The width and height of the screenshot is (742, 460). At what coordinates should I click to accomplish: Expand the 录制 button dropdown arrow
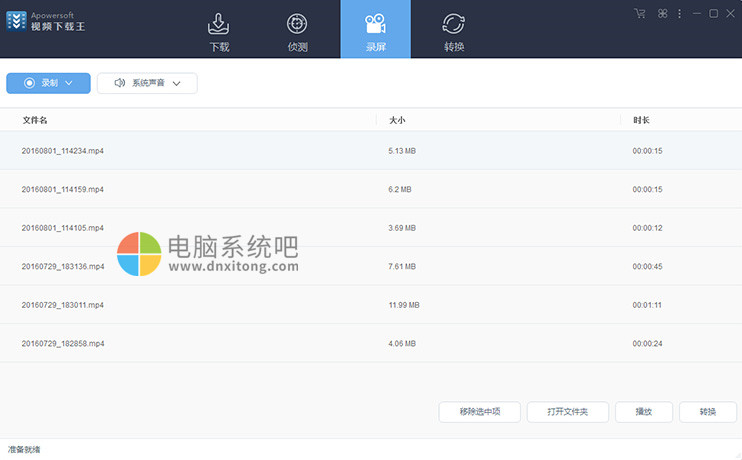[x=69, y=83]
